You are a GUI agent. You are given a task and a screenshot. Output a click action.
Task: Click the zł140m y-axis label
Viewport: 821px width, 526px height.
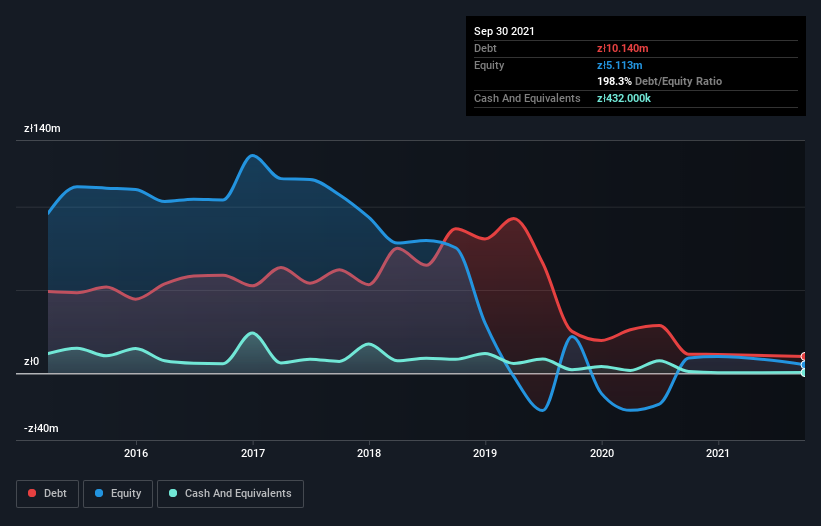tap(42, 128)
